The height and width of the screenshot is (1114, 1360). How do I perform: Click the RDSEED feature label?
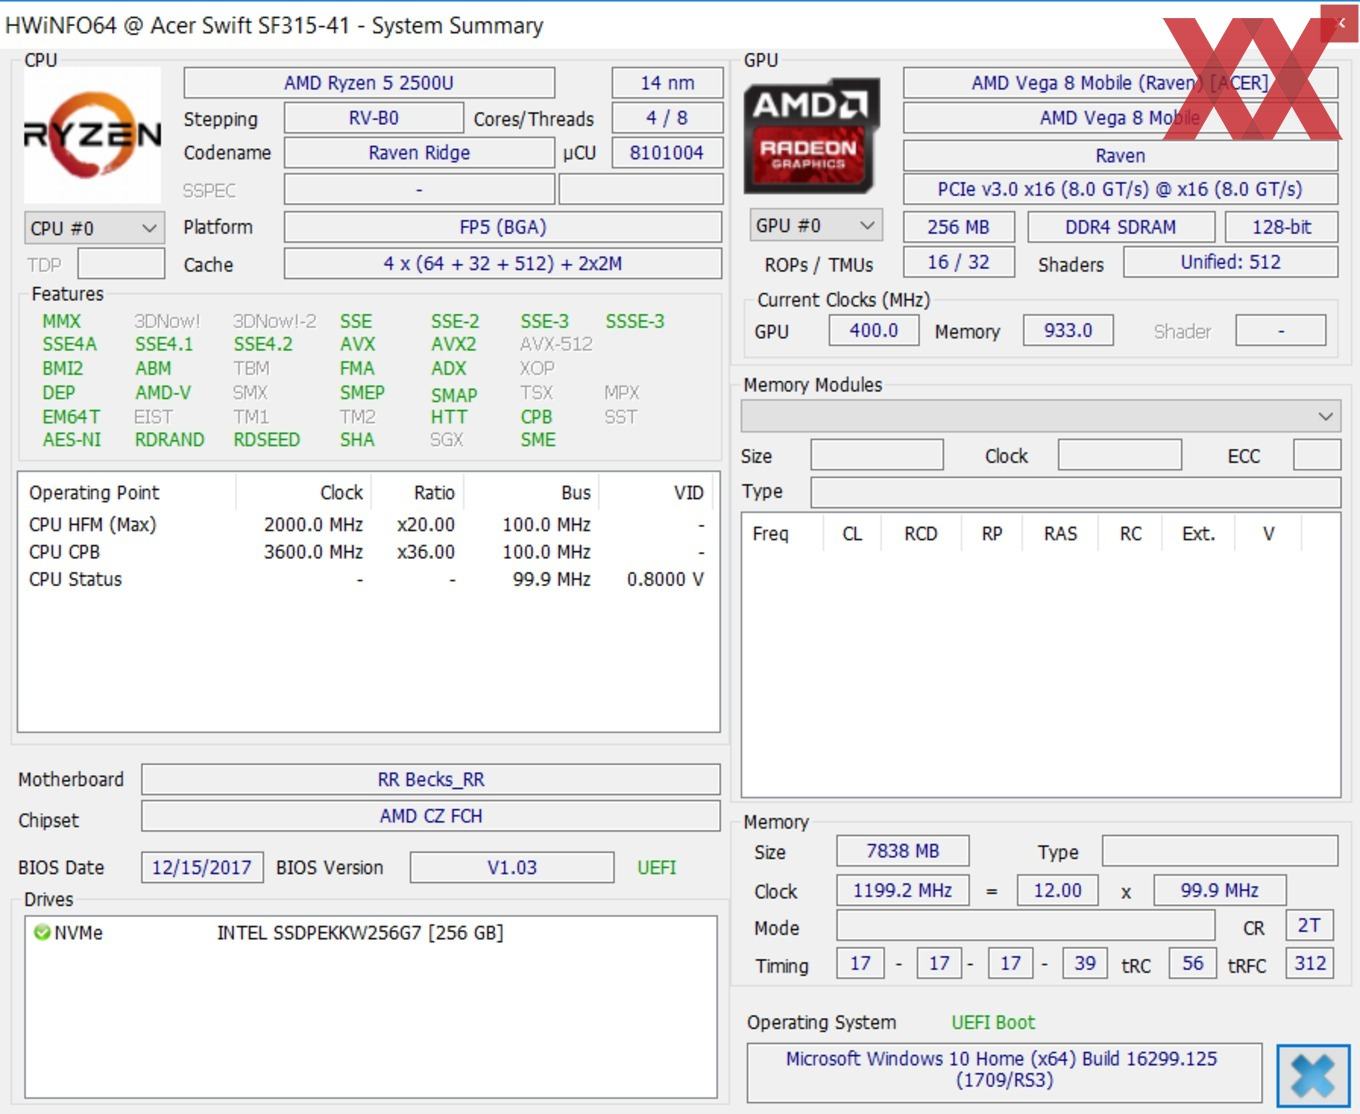[266, 439]
